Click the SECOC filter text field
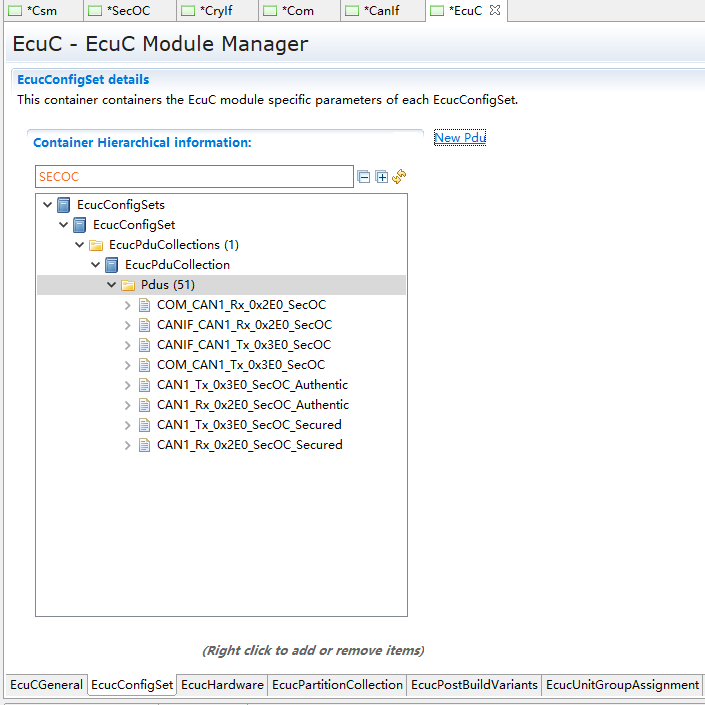This screenshot has height=705, width=705. [x=194, y=177]
